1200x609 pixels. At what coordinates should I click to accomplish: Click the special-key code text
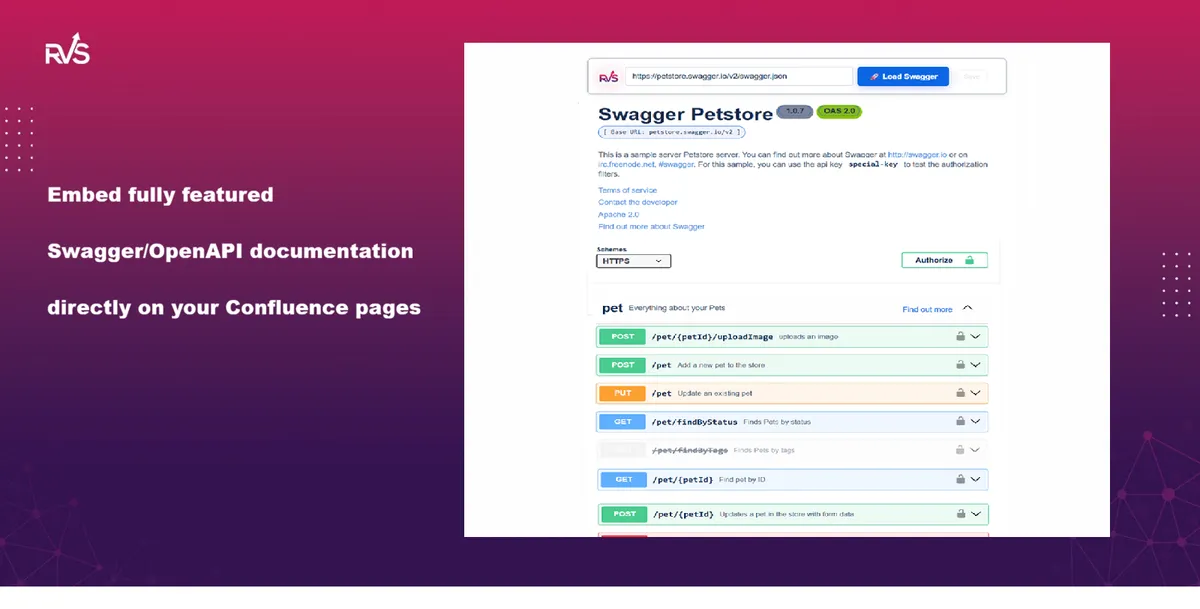tap(873, 164)
